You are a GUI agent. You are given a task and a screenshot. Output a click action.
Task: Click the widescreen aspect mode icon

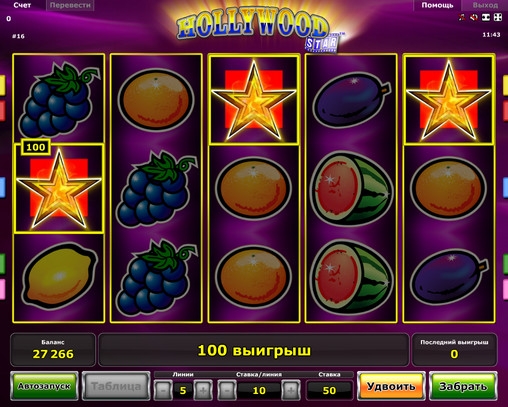(x=486, y=17)
